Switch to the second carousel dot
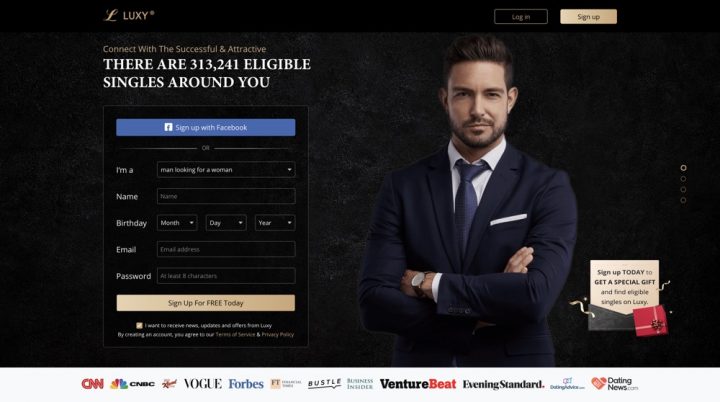Viewport: 720px width, 402px height. point(683,179)
